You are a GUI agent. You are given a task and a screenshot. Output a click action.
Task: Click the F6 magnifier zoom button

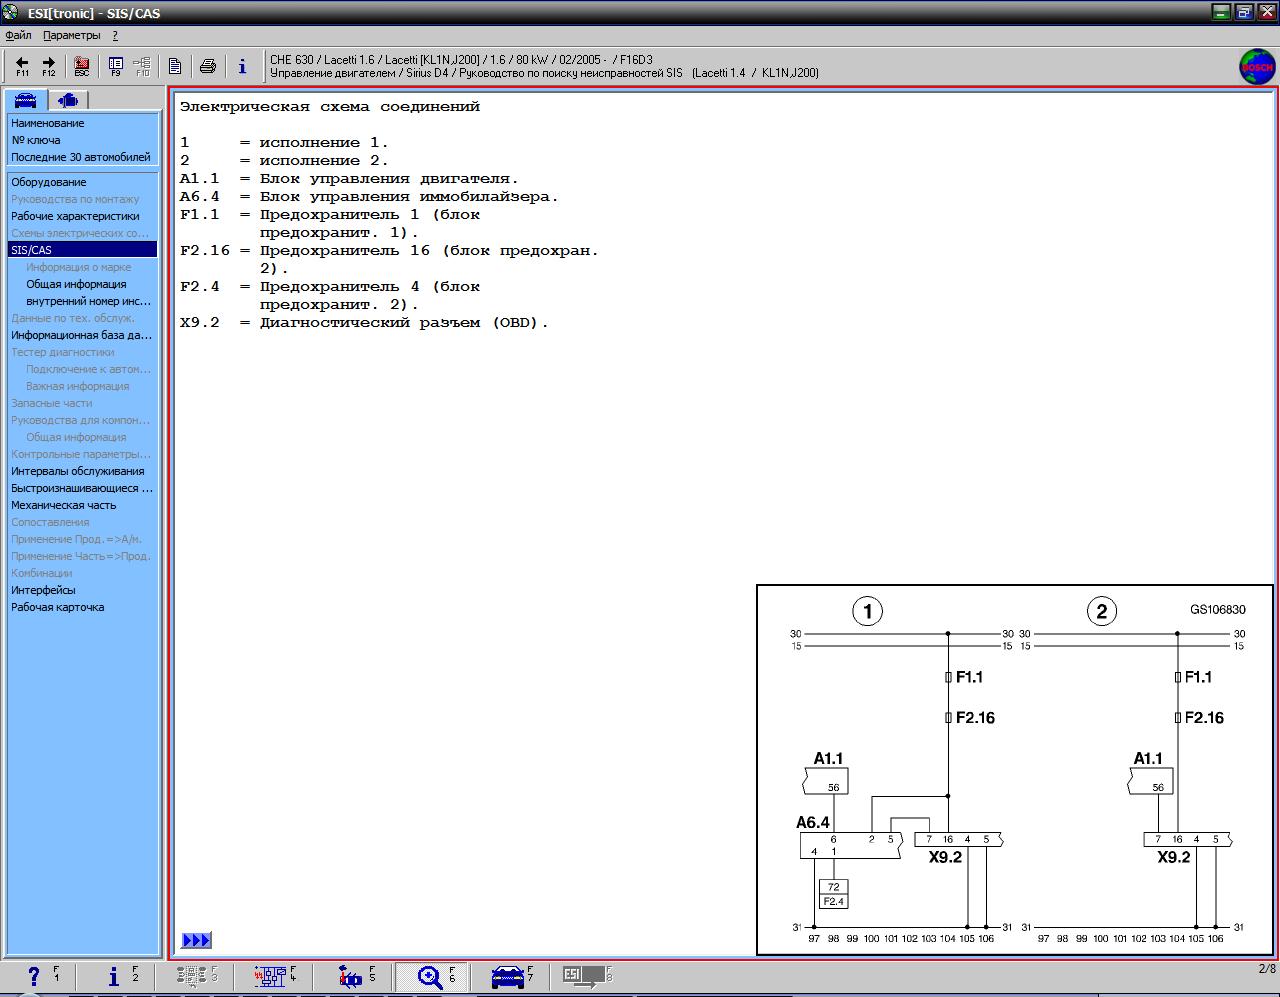433,977
